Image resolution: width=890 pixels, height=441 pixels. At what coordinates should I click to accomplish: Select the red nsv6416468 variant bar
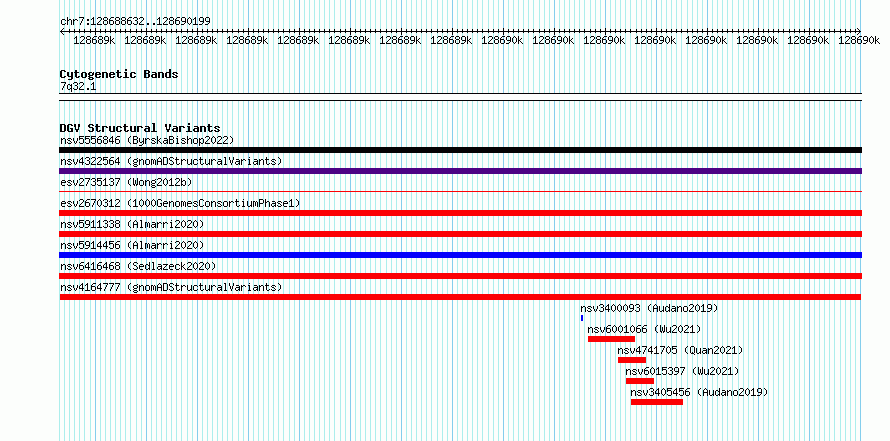[460, 276]
